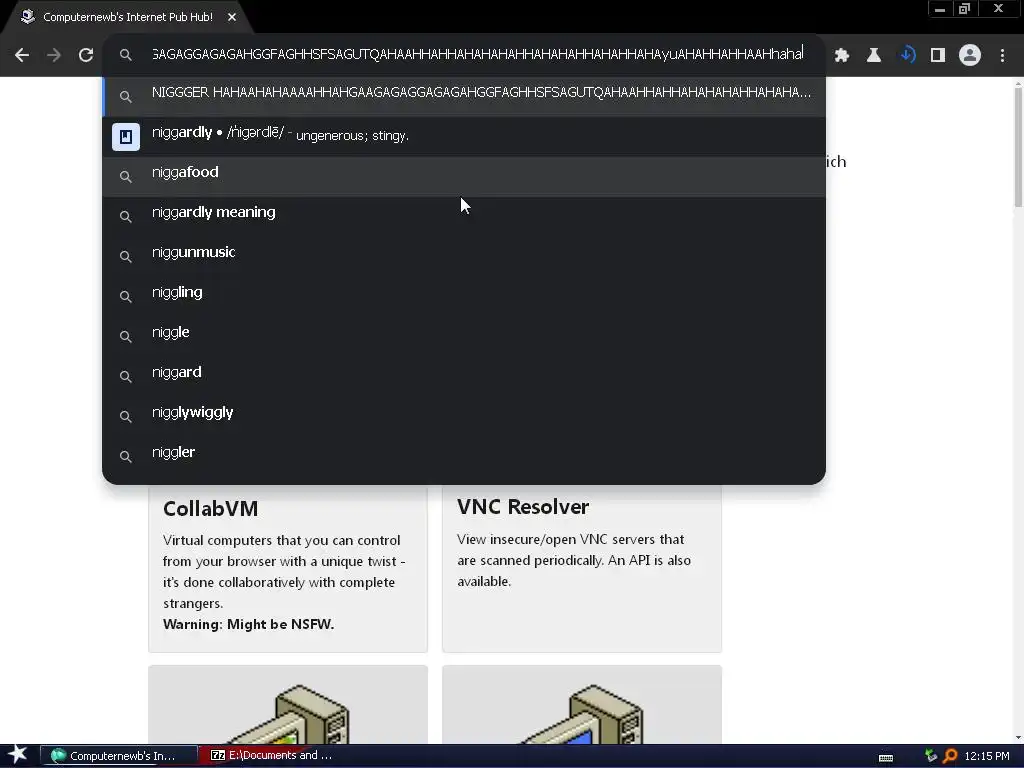Minimize the browser window
This screenshot has width=1024, height=768.
tap(940, 9)
